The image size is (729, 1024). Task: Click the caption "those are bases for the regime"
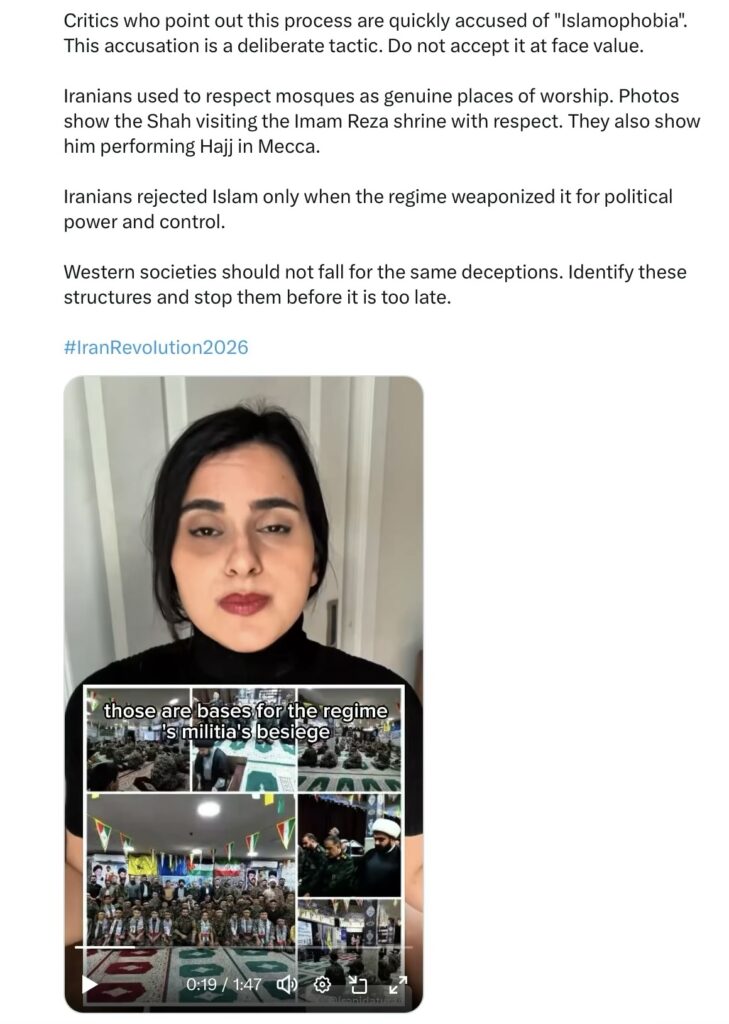pyautogui.click(x=246, y=711)
